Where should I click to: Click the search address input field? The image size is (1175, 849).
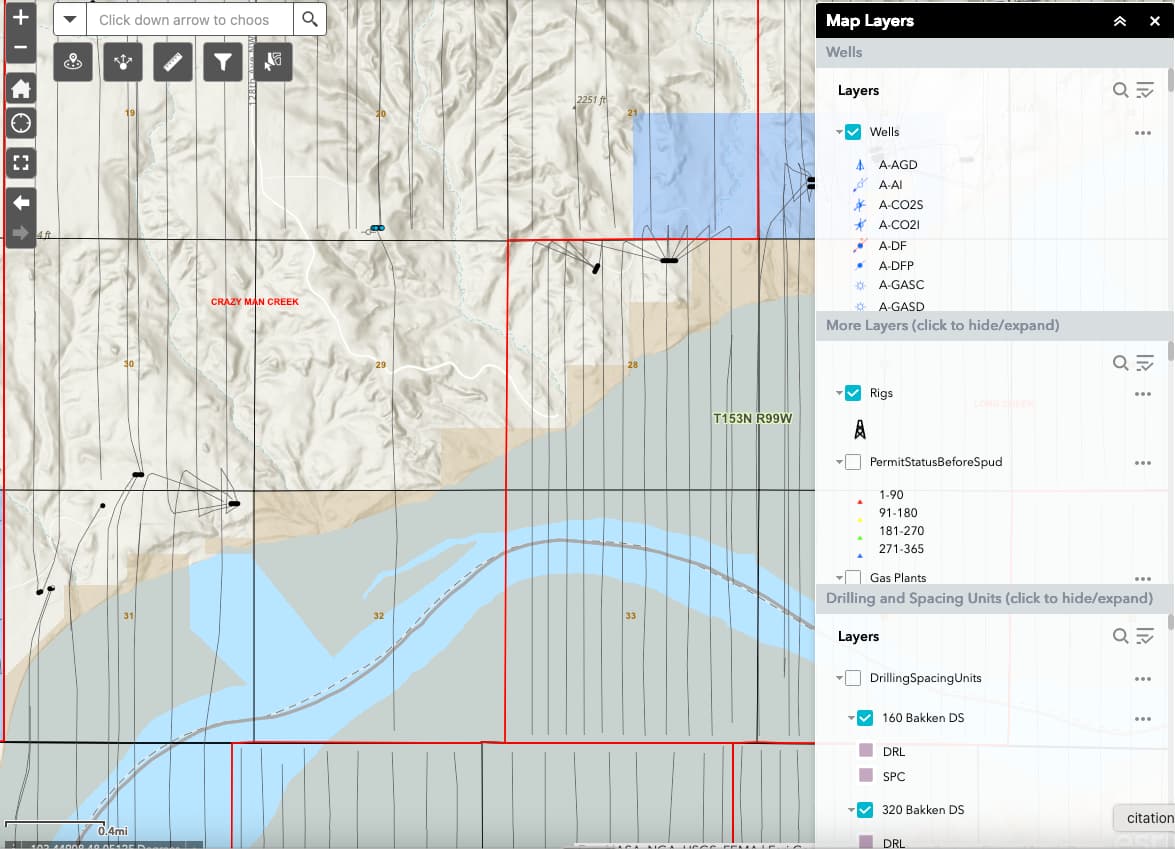tap(190, 19)
